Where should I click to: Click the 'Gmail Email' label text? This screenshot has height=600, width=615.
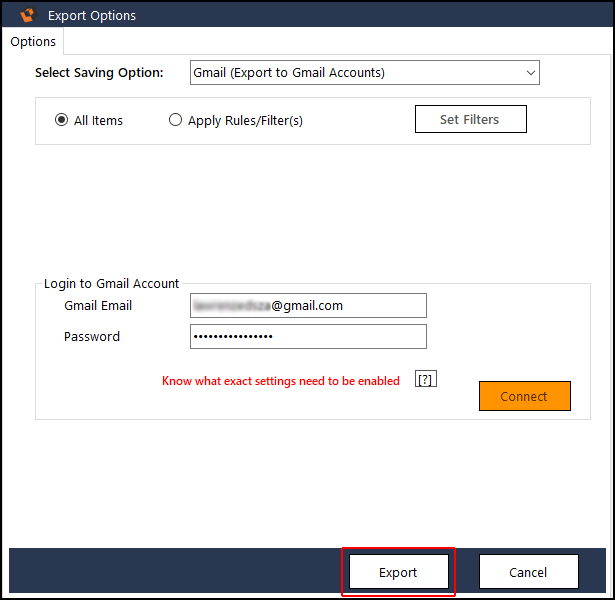(x=98, y=305)
